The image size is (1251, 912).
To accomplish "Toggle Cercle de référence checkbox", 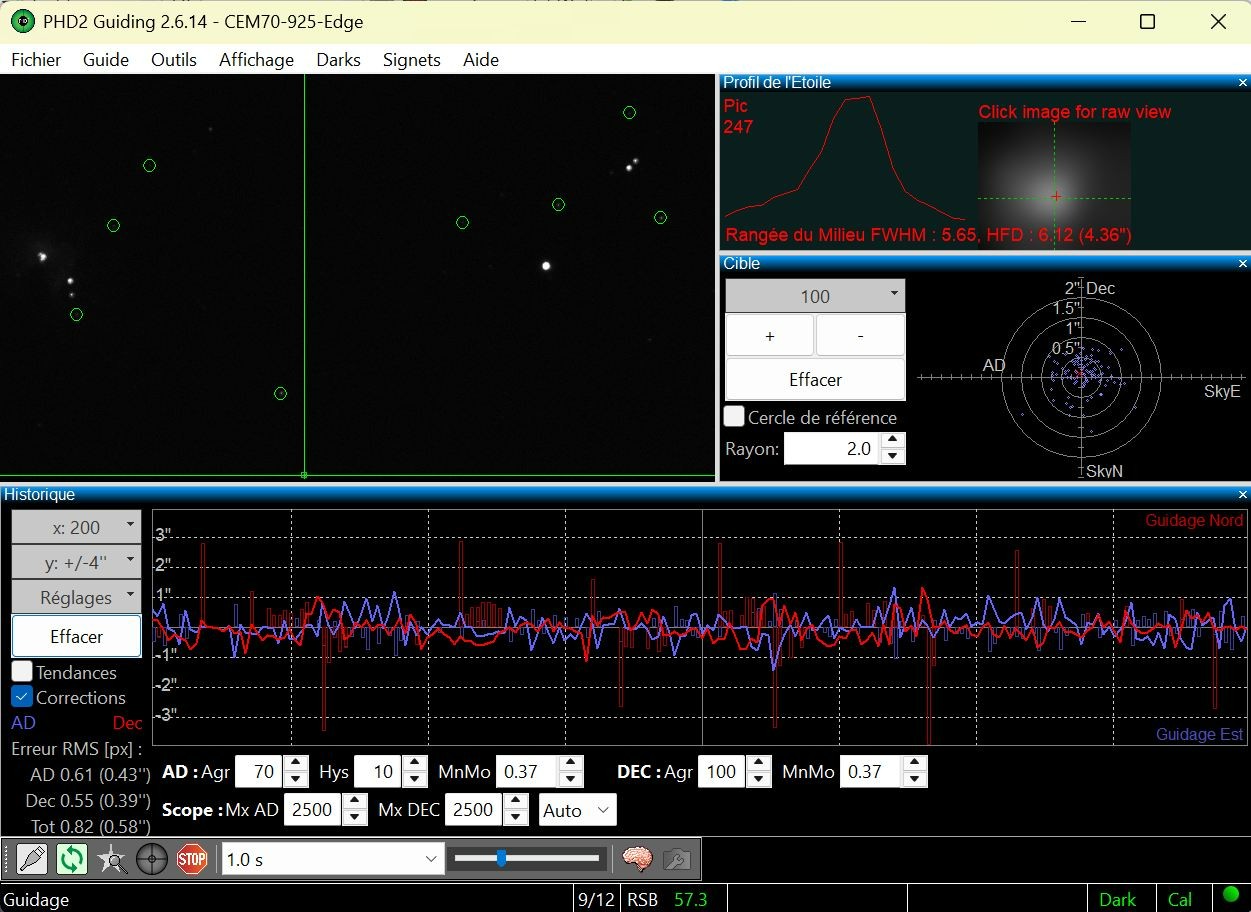I will pos(734,417).
